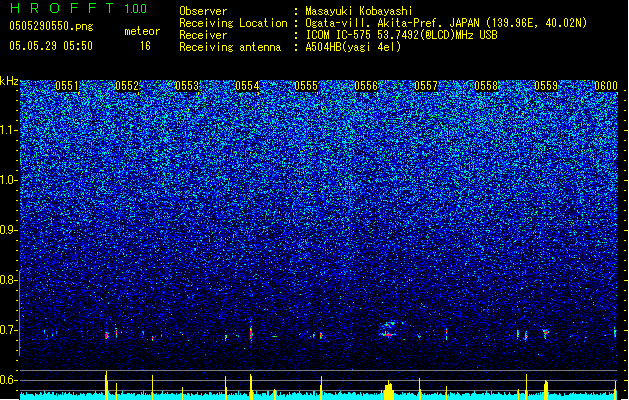Click the large meteor echo cluster after 0556
Screen dimensions: 629x400
click(x=388, y=329)
